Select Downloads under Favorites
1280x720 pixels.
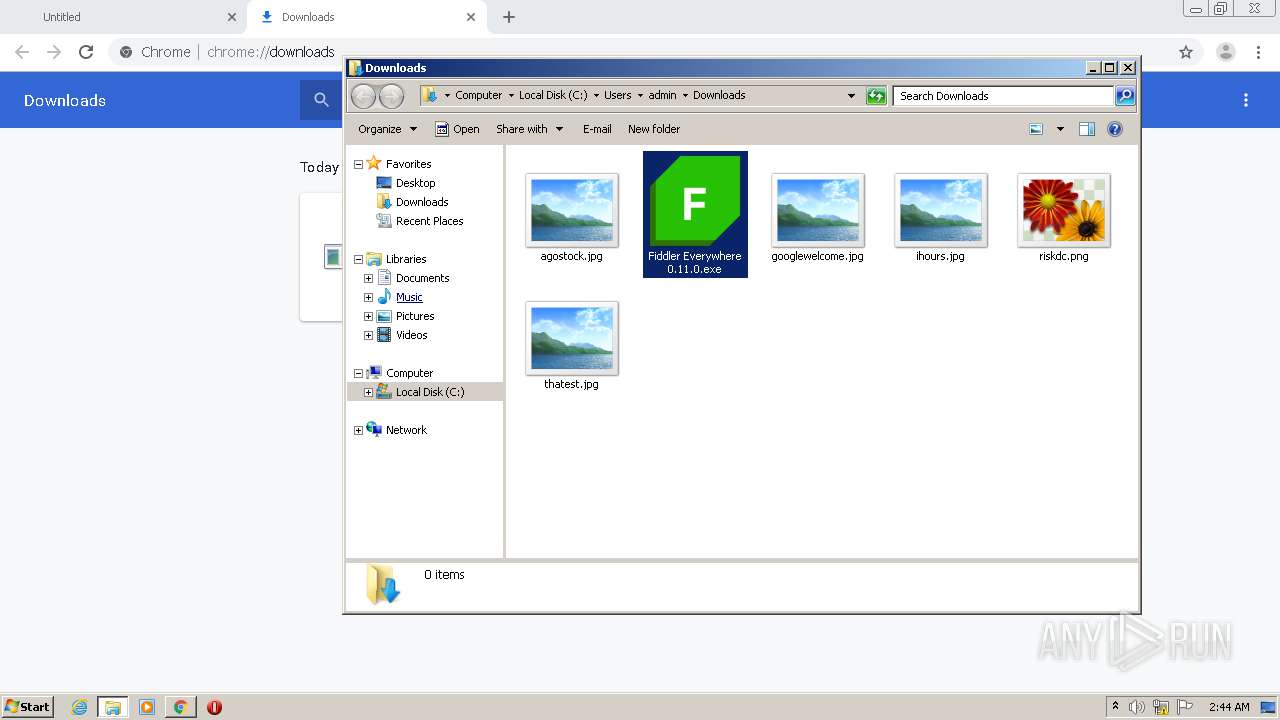422,202
